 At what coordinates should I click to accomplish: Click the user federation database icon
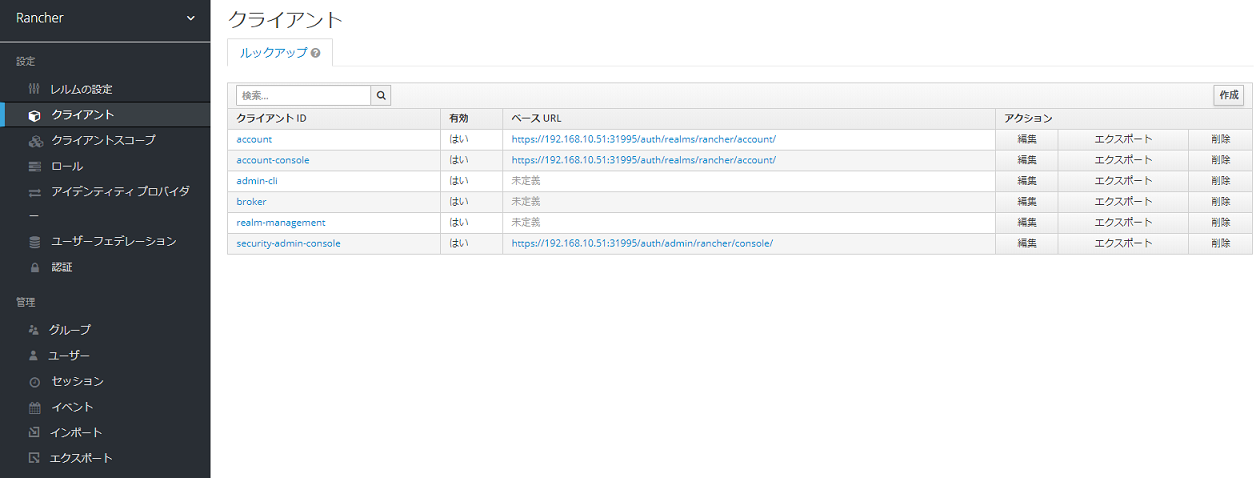[35, 242]
